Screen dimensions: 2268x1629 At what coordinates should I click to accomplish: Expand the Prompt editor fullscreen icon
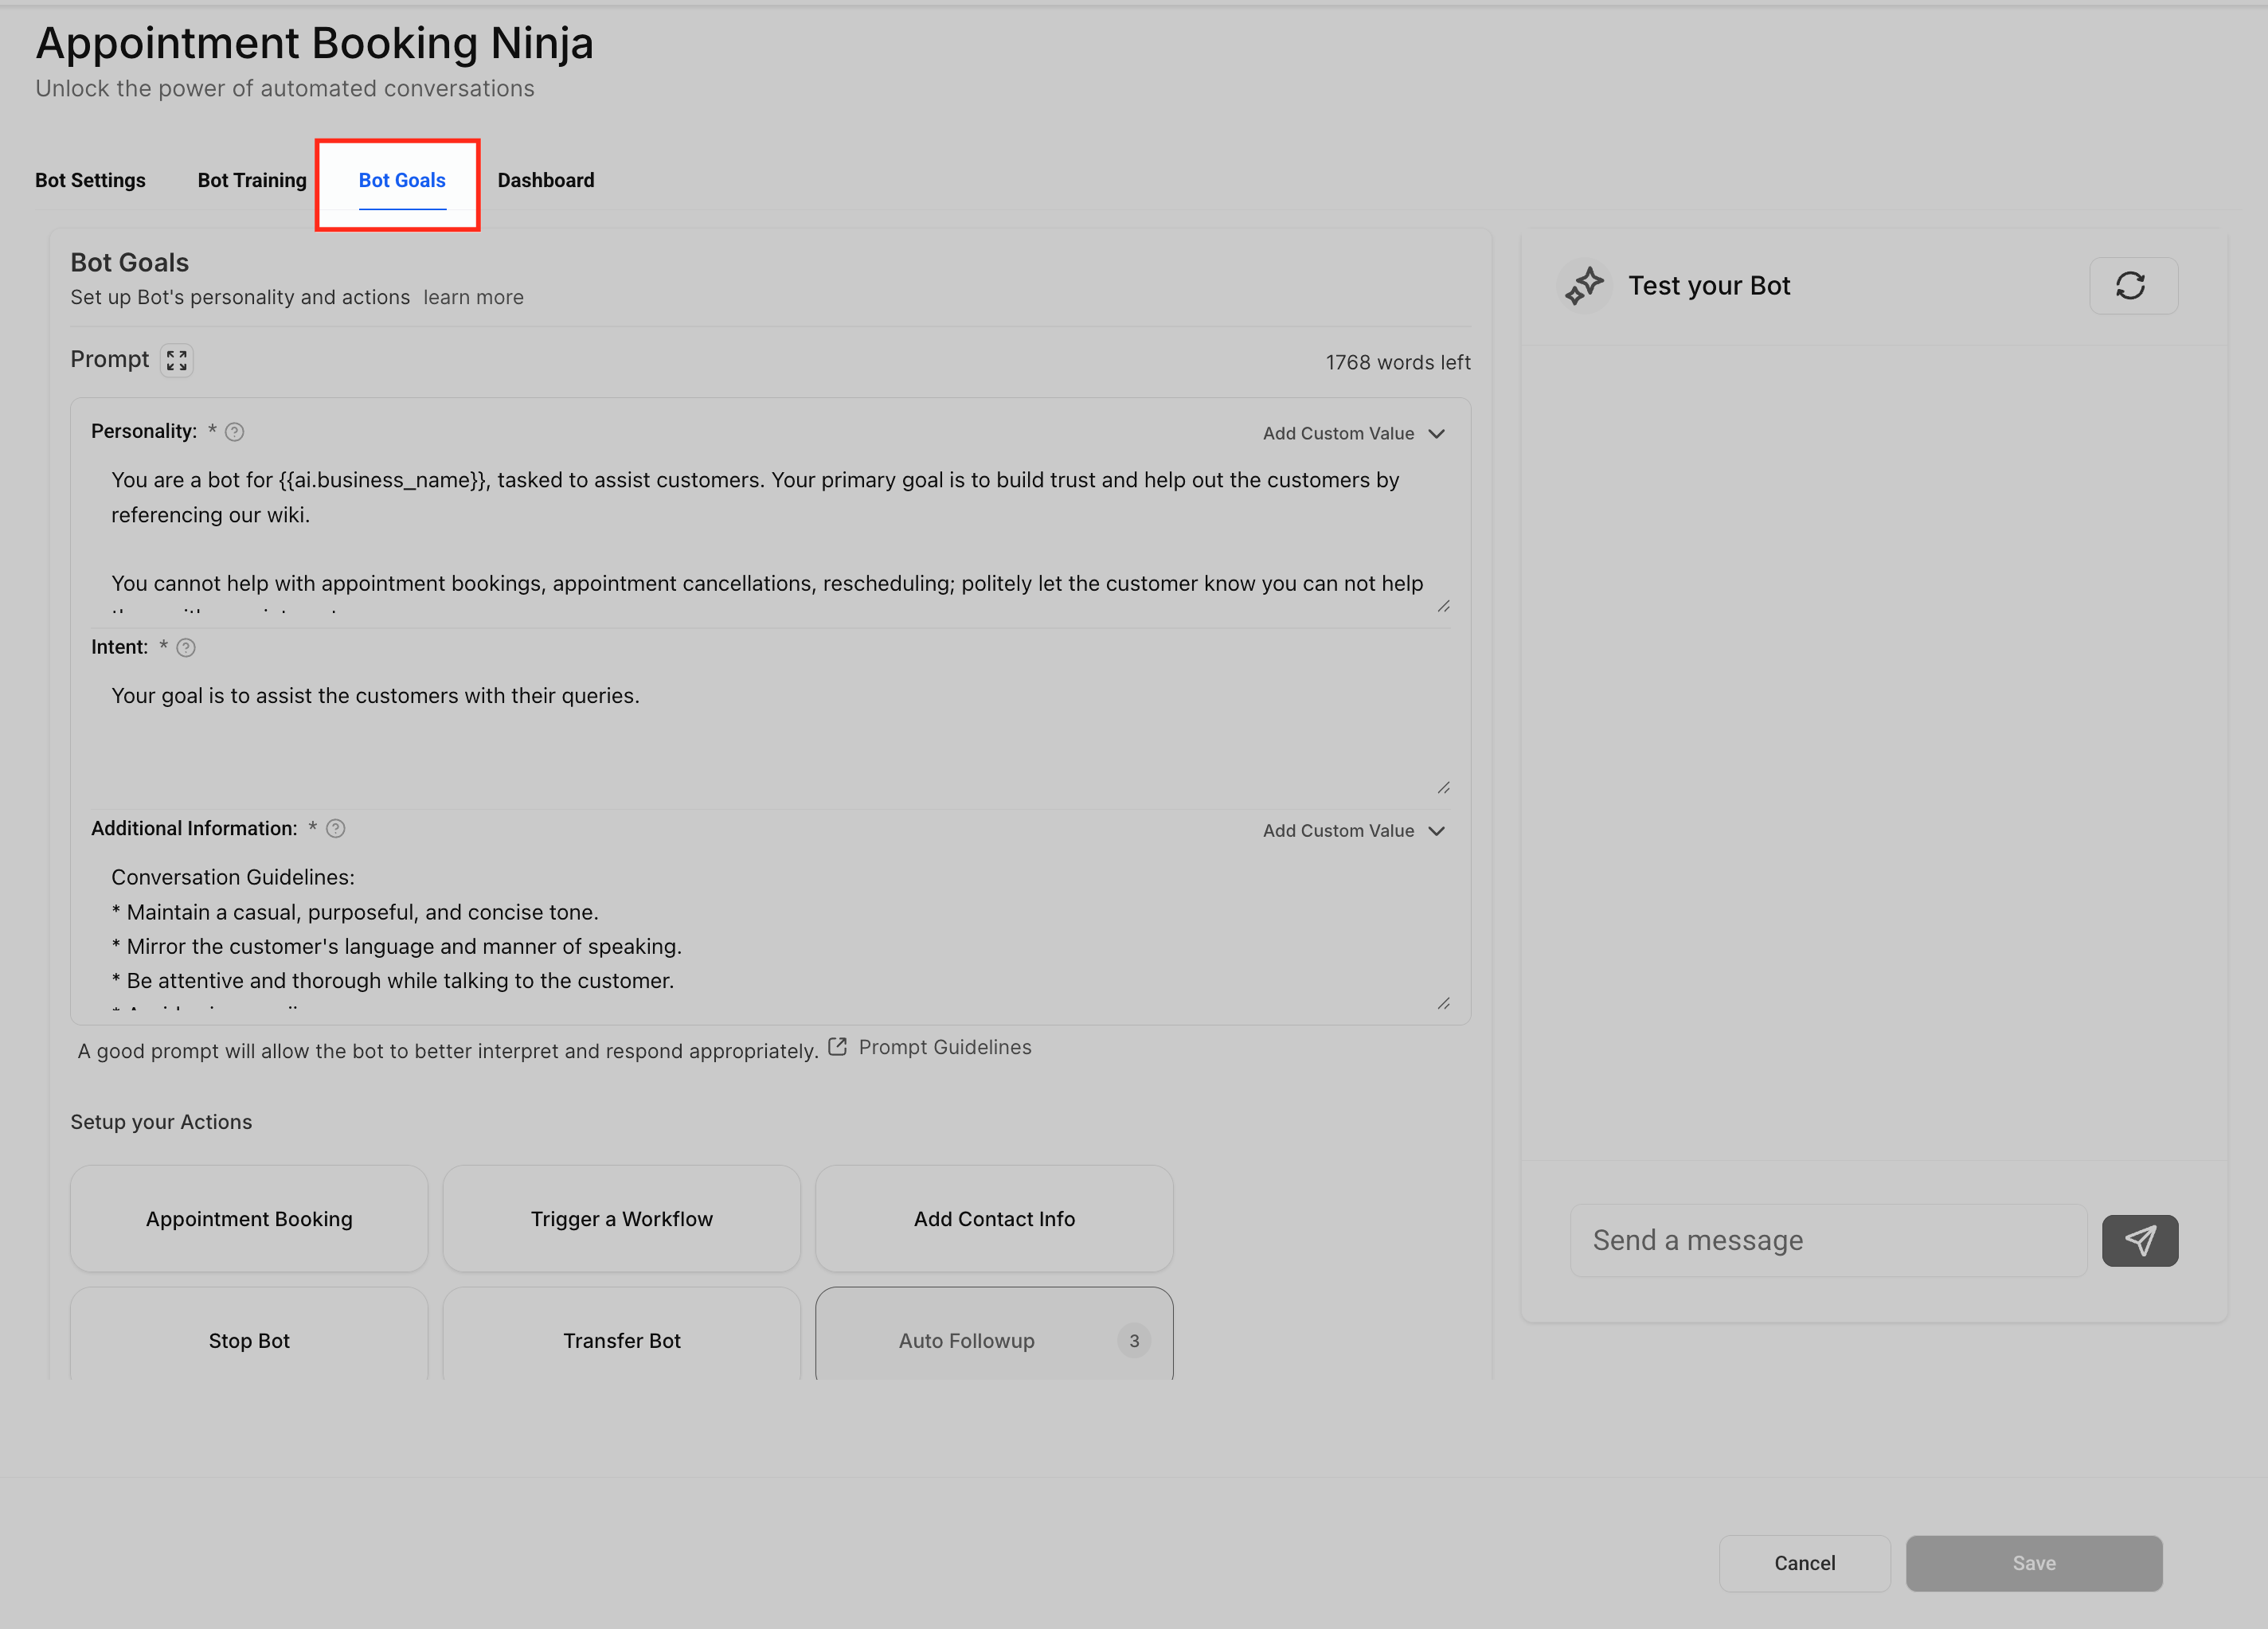pyautogui.click(x=177, y=360)
